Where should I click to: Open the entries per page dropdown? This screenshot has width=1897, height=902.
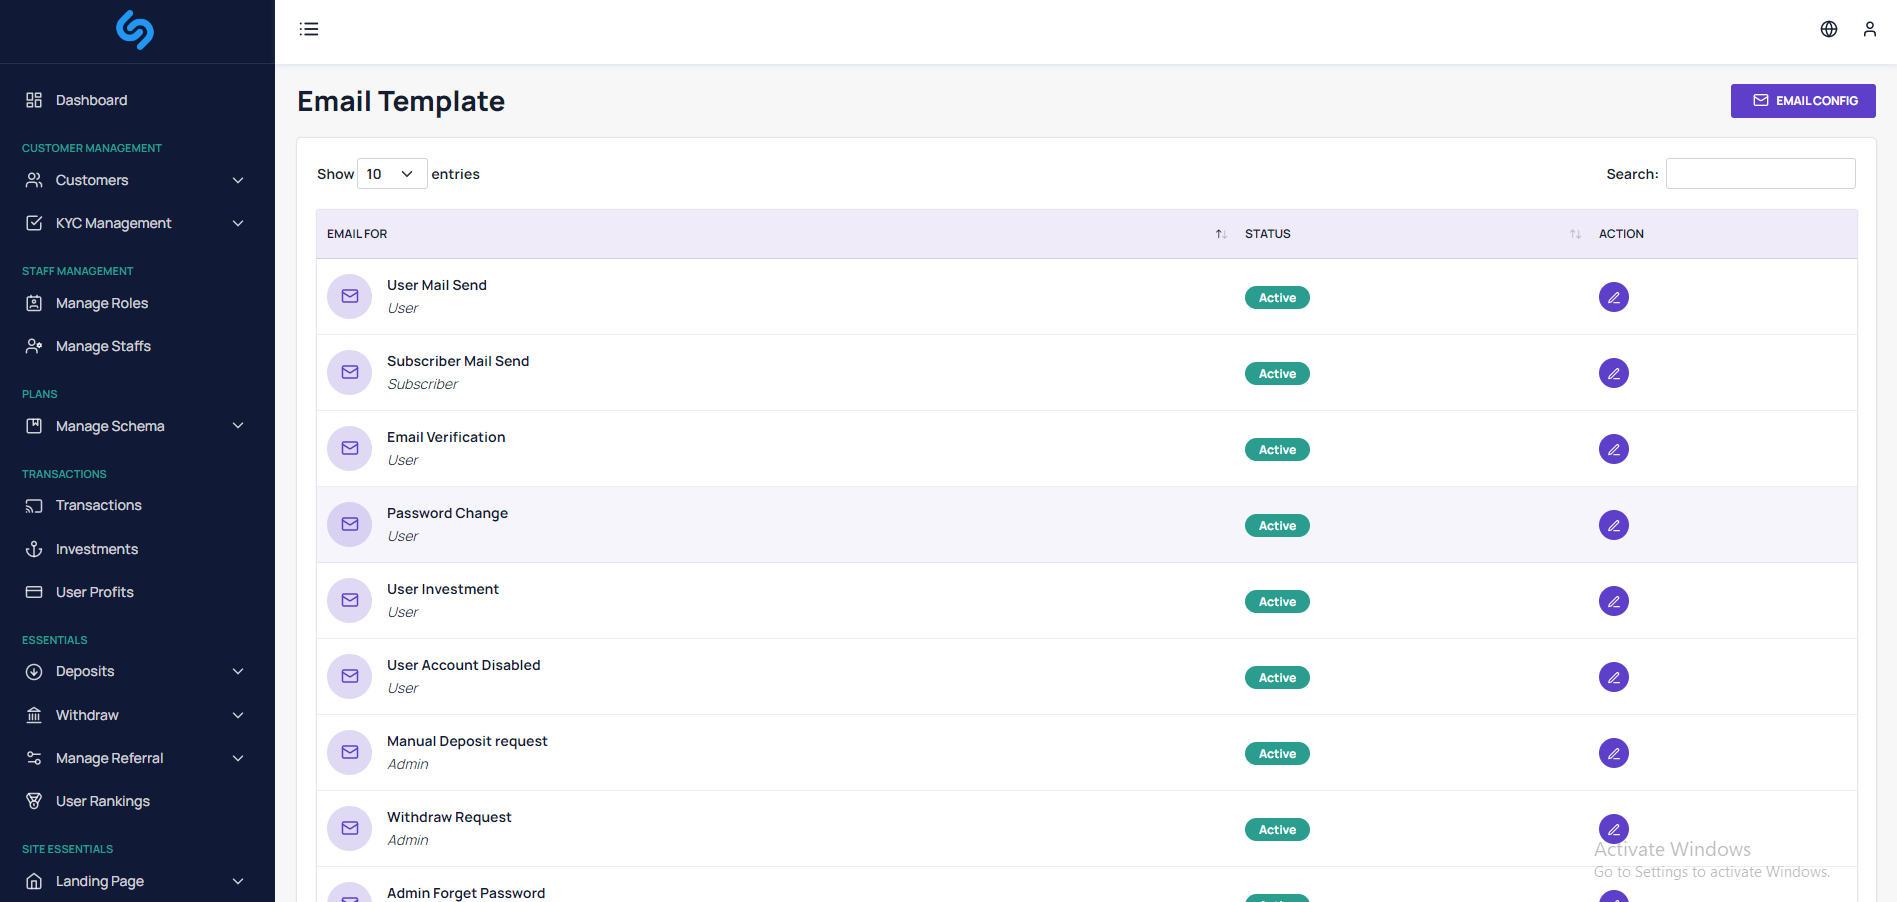pyautogui.click(x=391, y=174)
